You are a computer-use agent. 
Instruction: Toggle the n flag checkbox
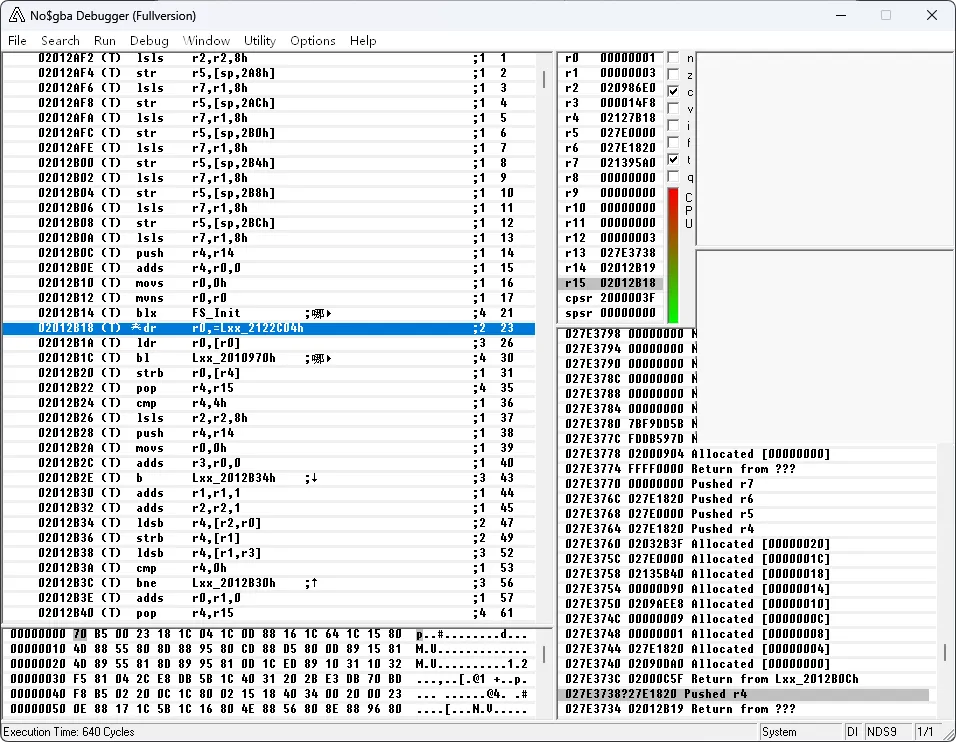[x=673, y=58]
